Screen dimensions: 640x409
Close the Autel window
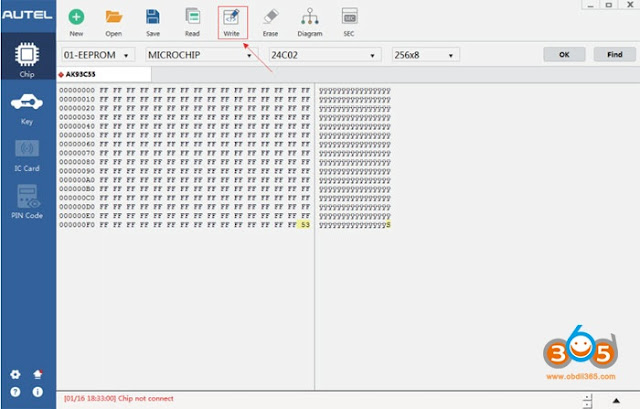(x=630, y=5)
